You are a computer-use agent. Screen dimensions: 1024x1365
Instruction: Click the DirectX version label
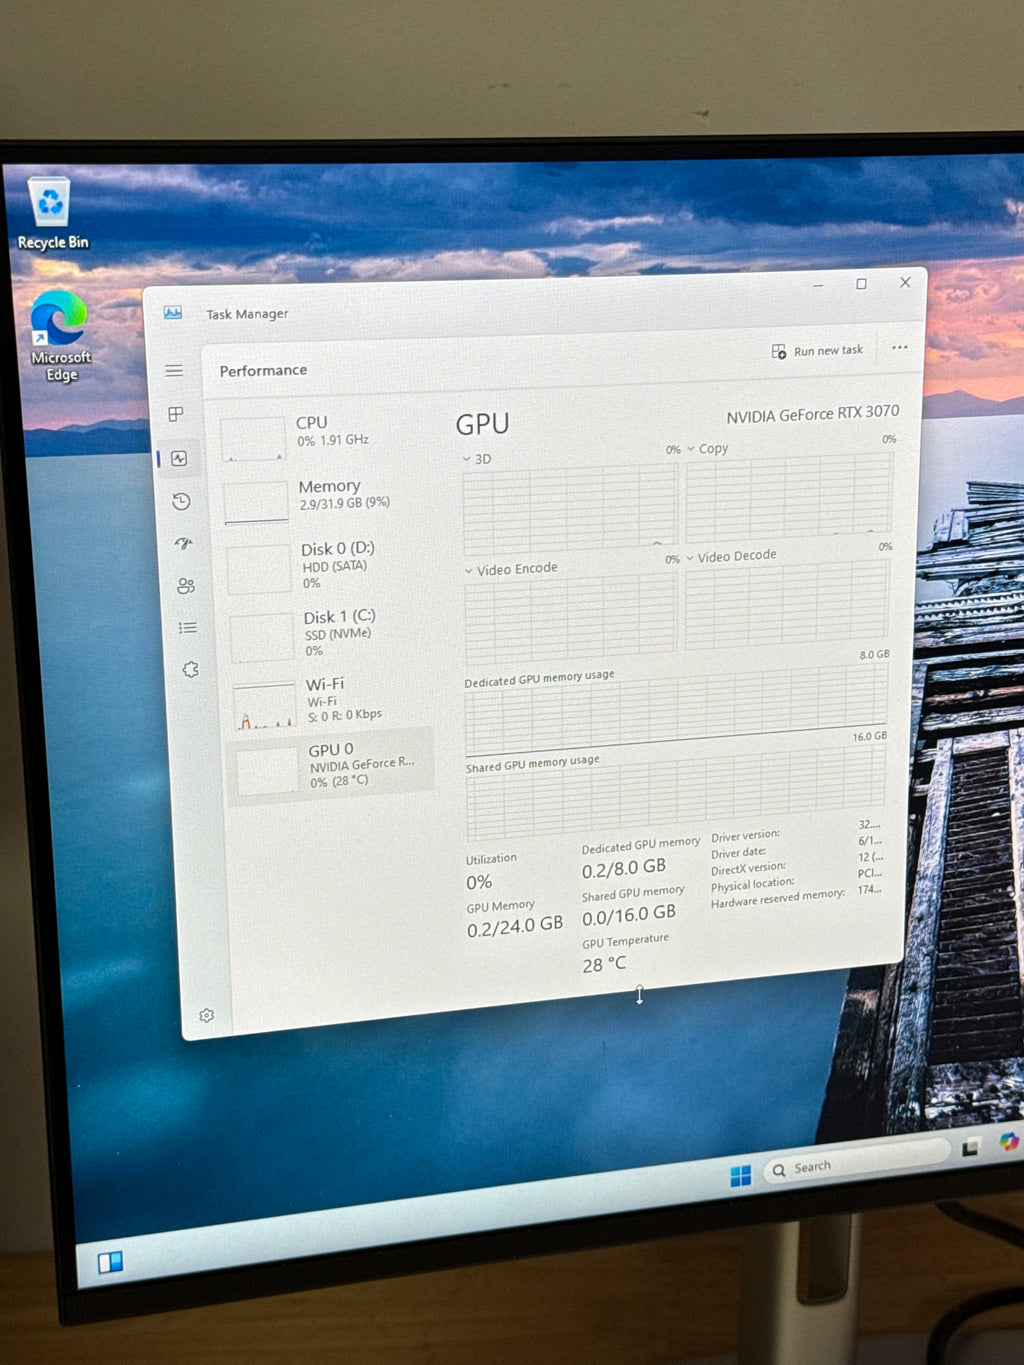[748, 869]
